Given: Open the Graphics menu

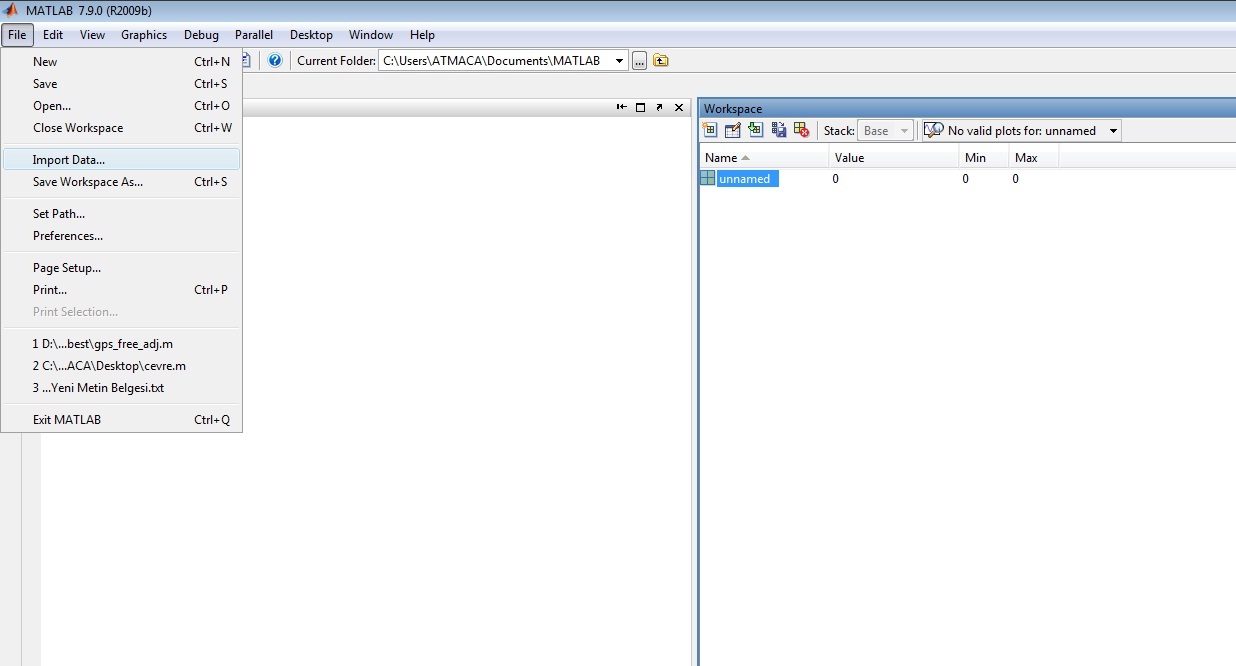Looking at the screenshot, I should [144, 35].
